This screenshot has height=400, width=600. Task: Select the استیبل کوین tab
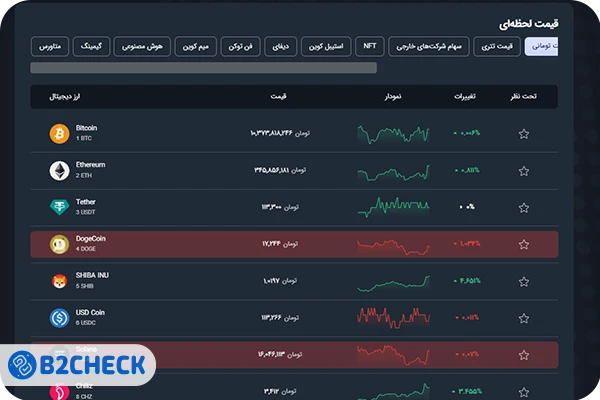point(326,46)
